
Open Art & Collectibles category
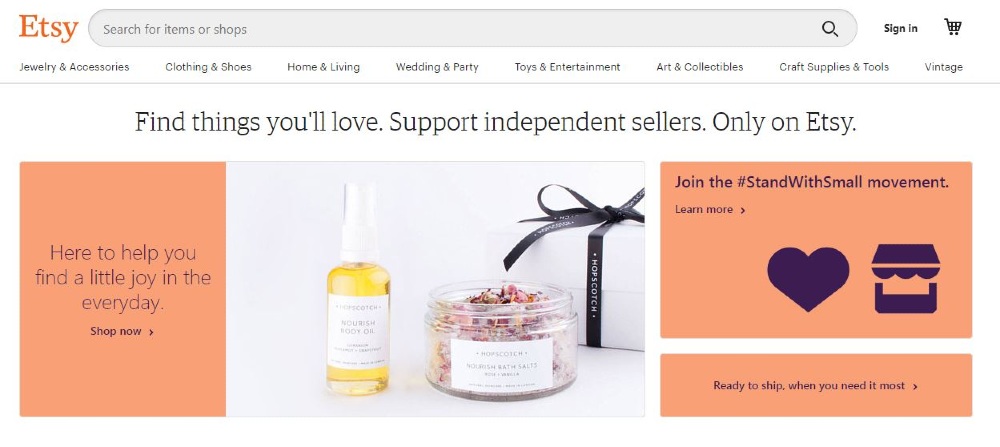coord(700,67)
